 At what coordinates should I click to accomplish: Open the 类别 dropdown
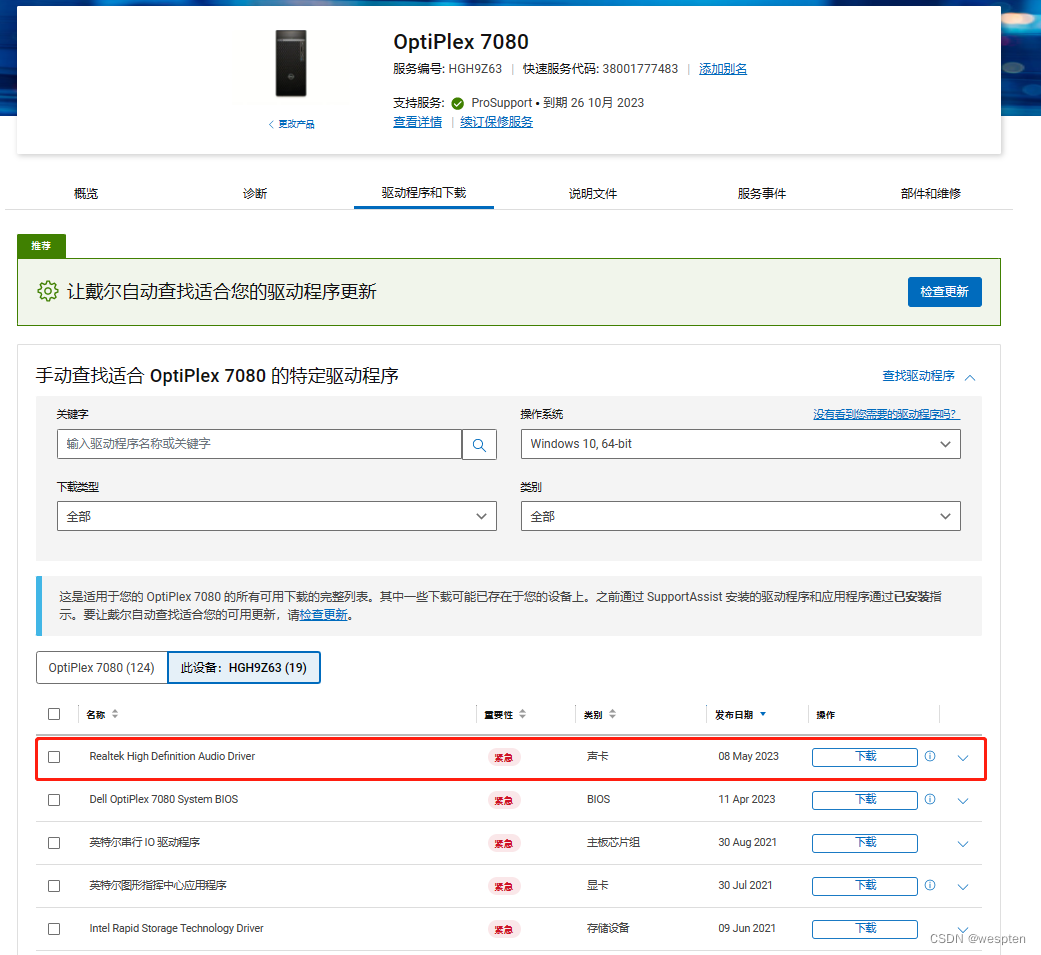pos(740,516)
